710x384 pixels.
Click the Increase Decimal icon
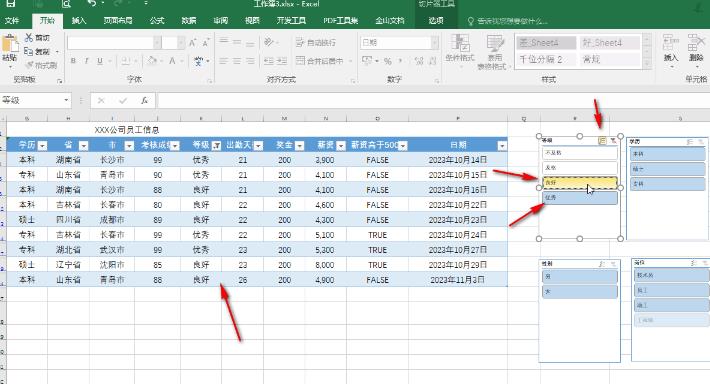(419, 61)
